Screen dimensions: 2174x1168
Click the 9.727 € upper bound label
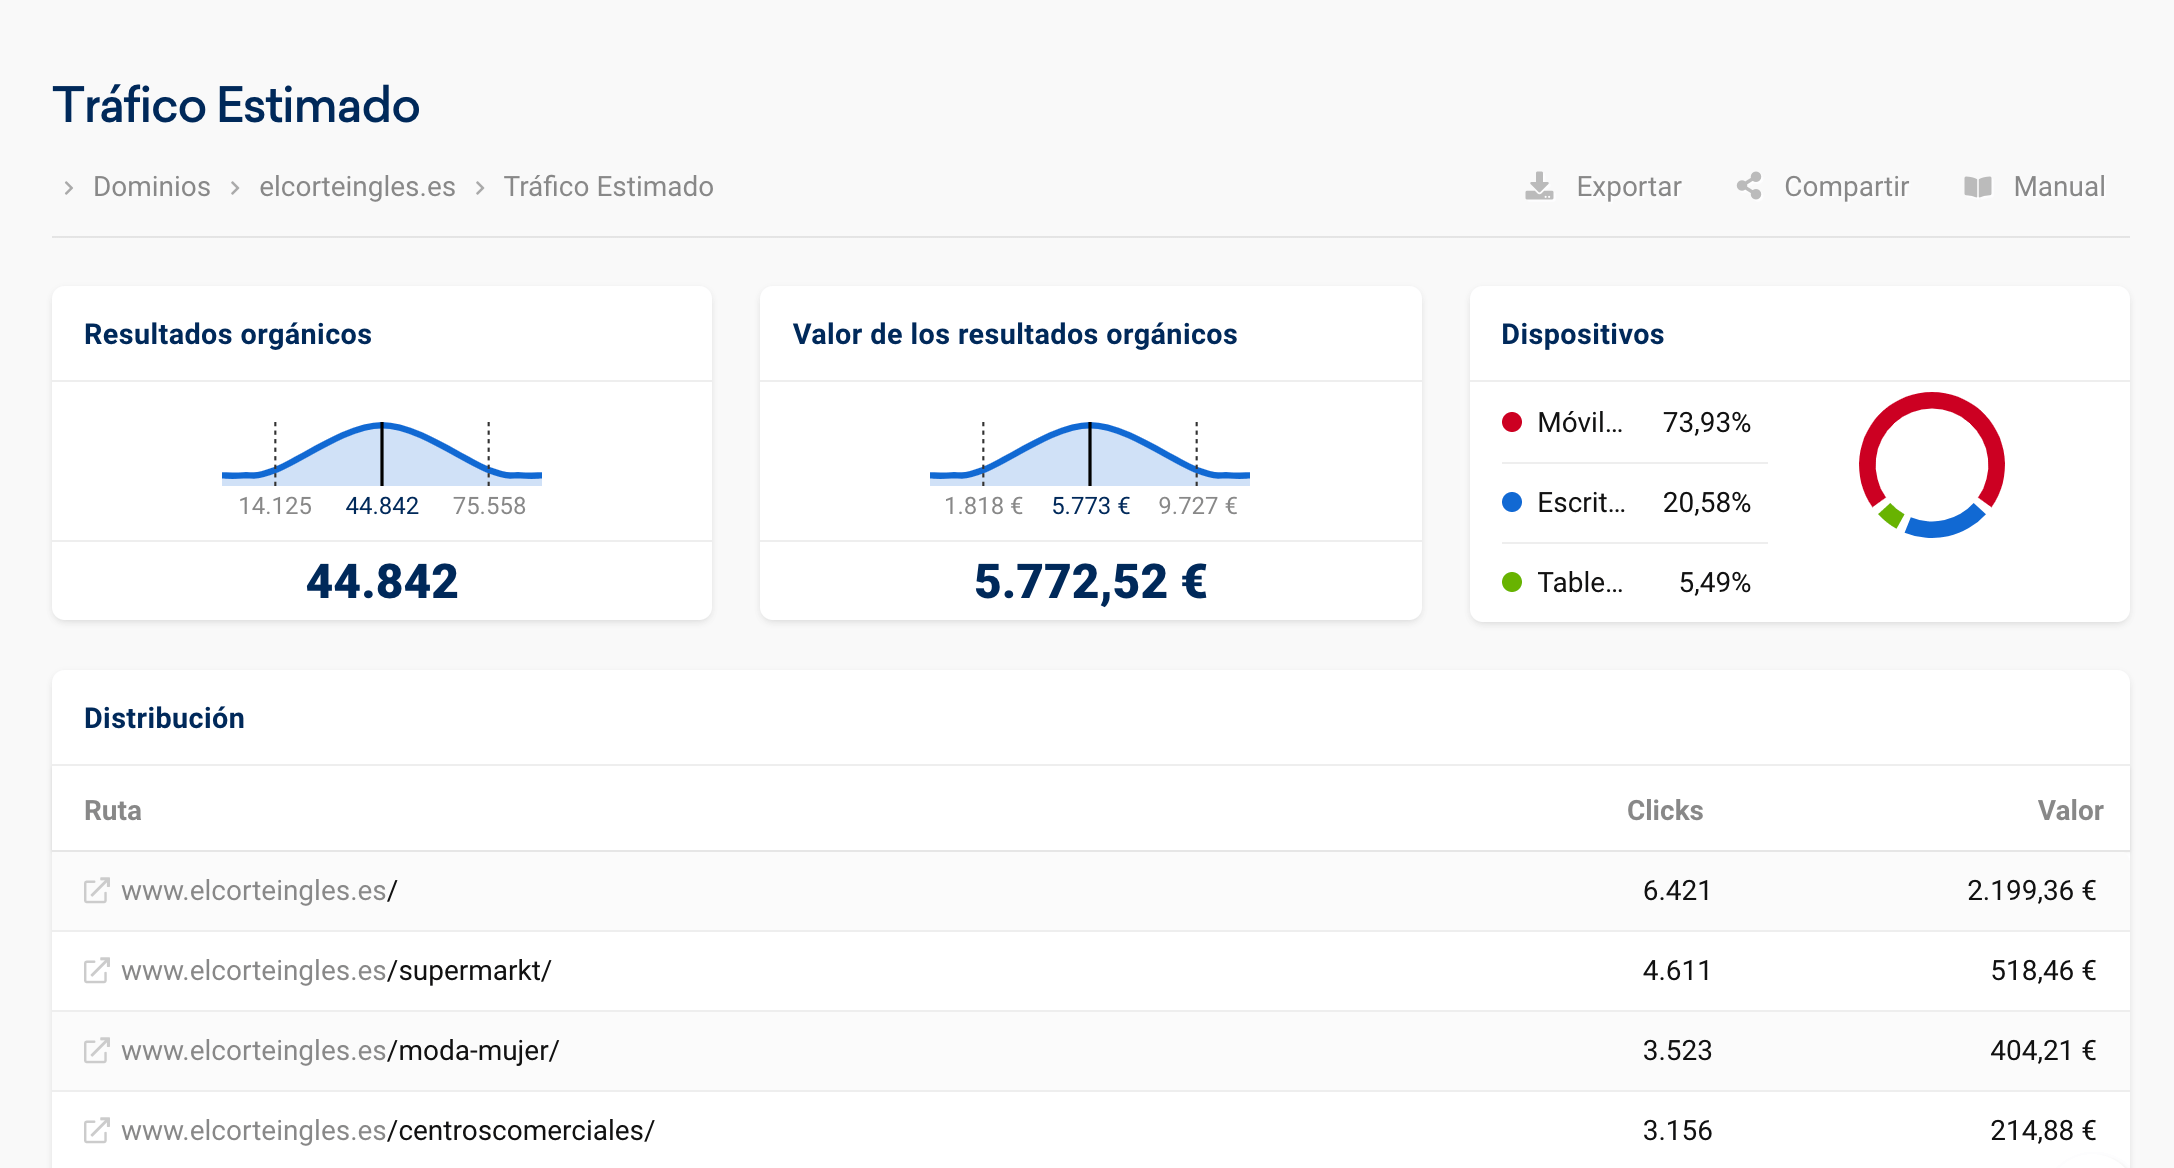pos(1197,506)
